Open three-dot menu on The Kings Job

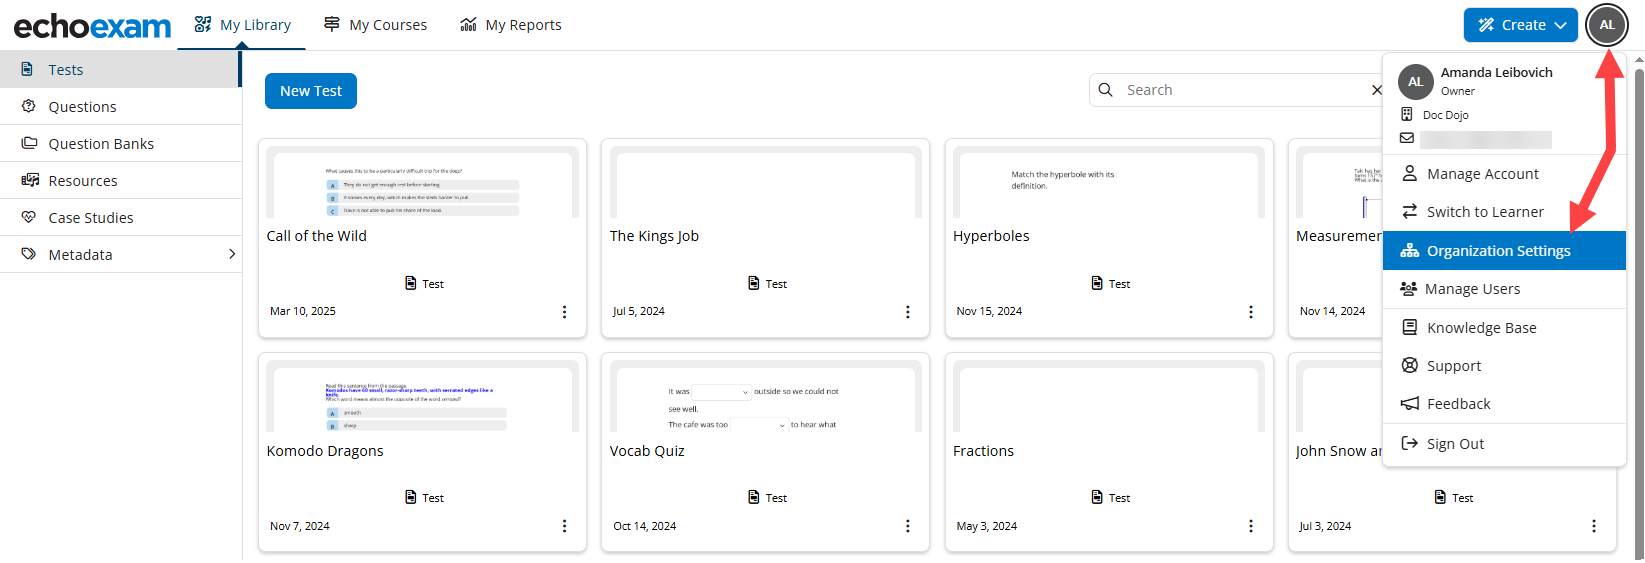(907, 312)
